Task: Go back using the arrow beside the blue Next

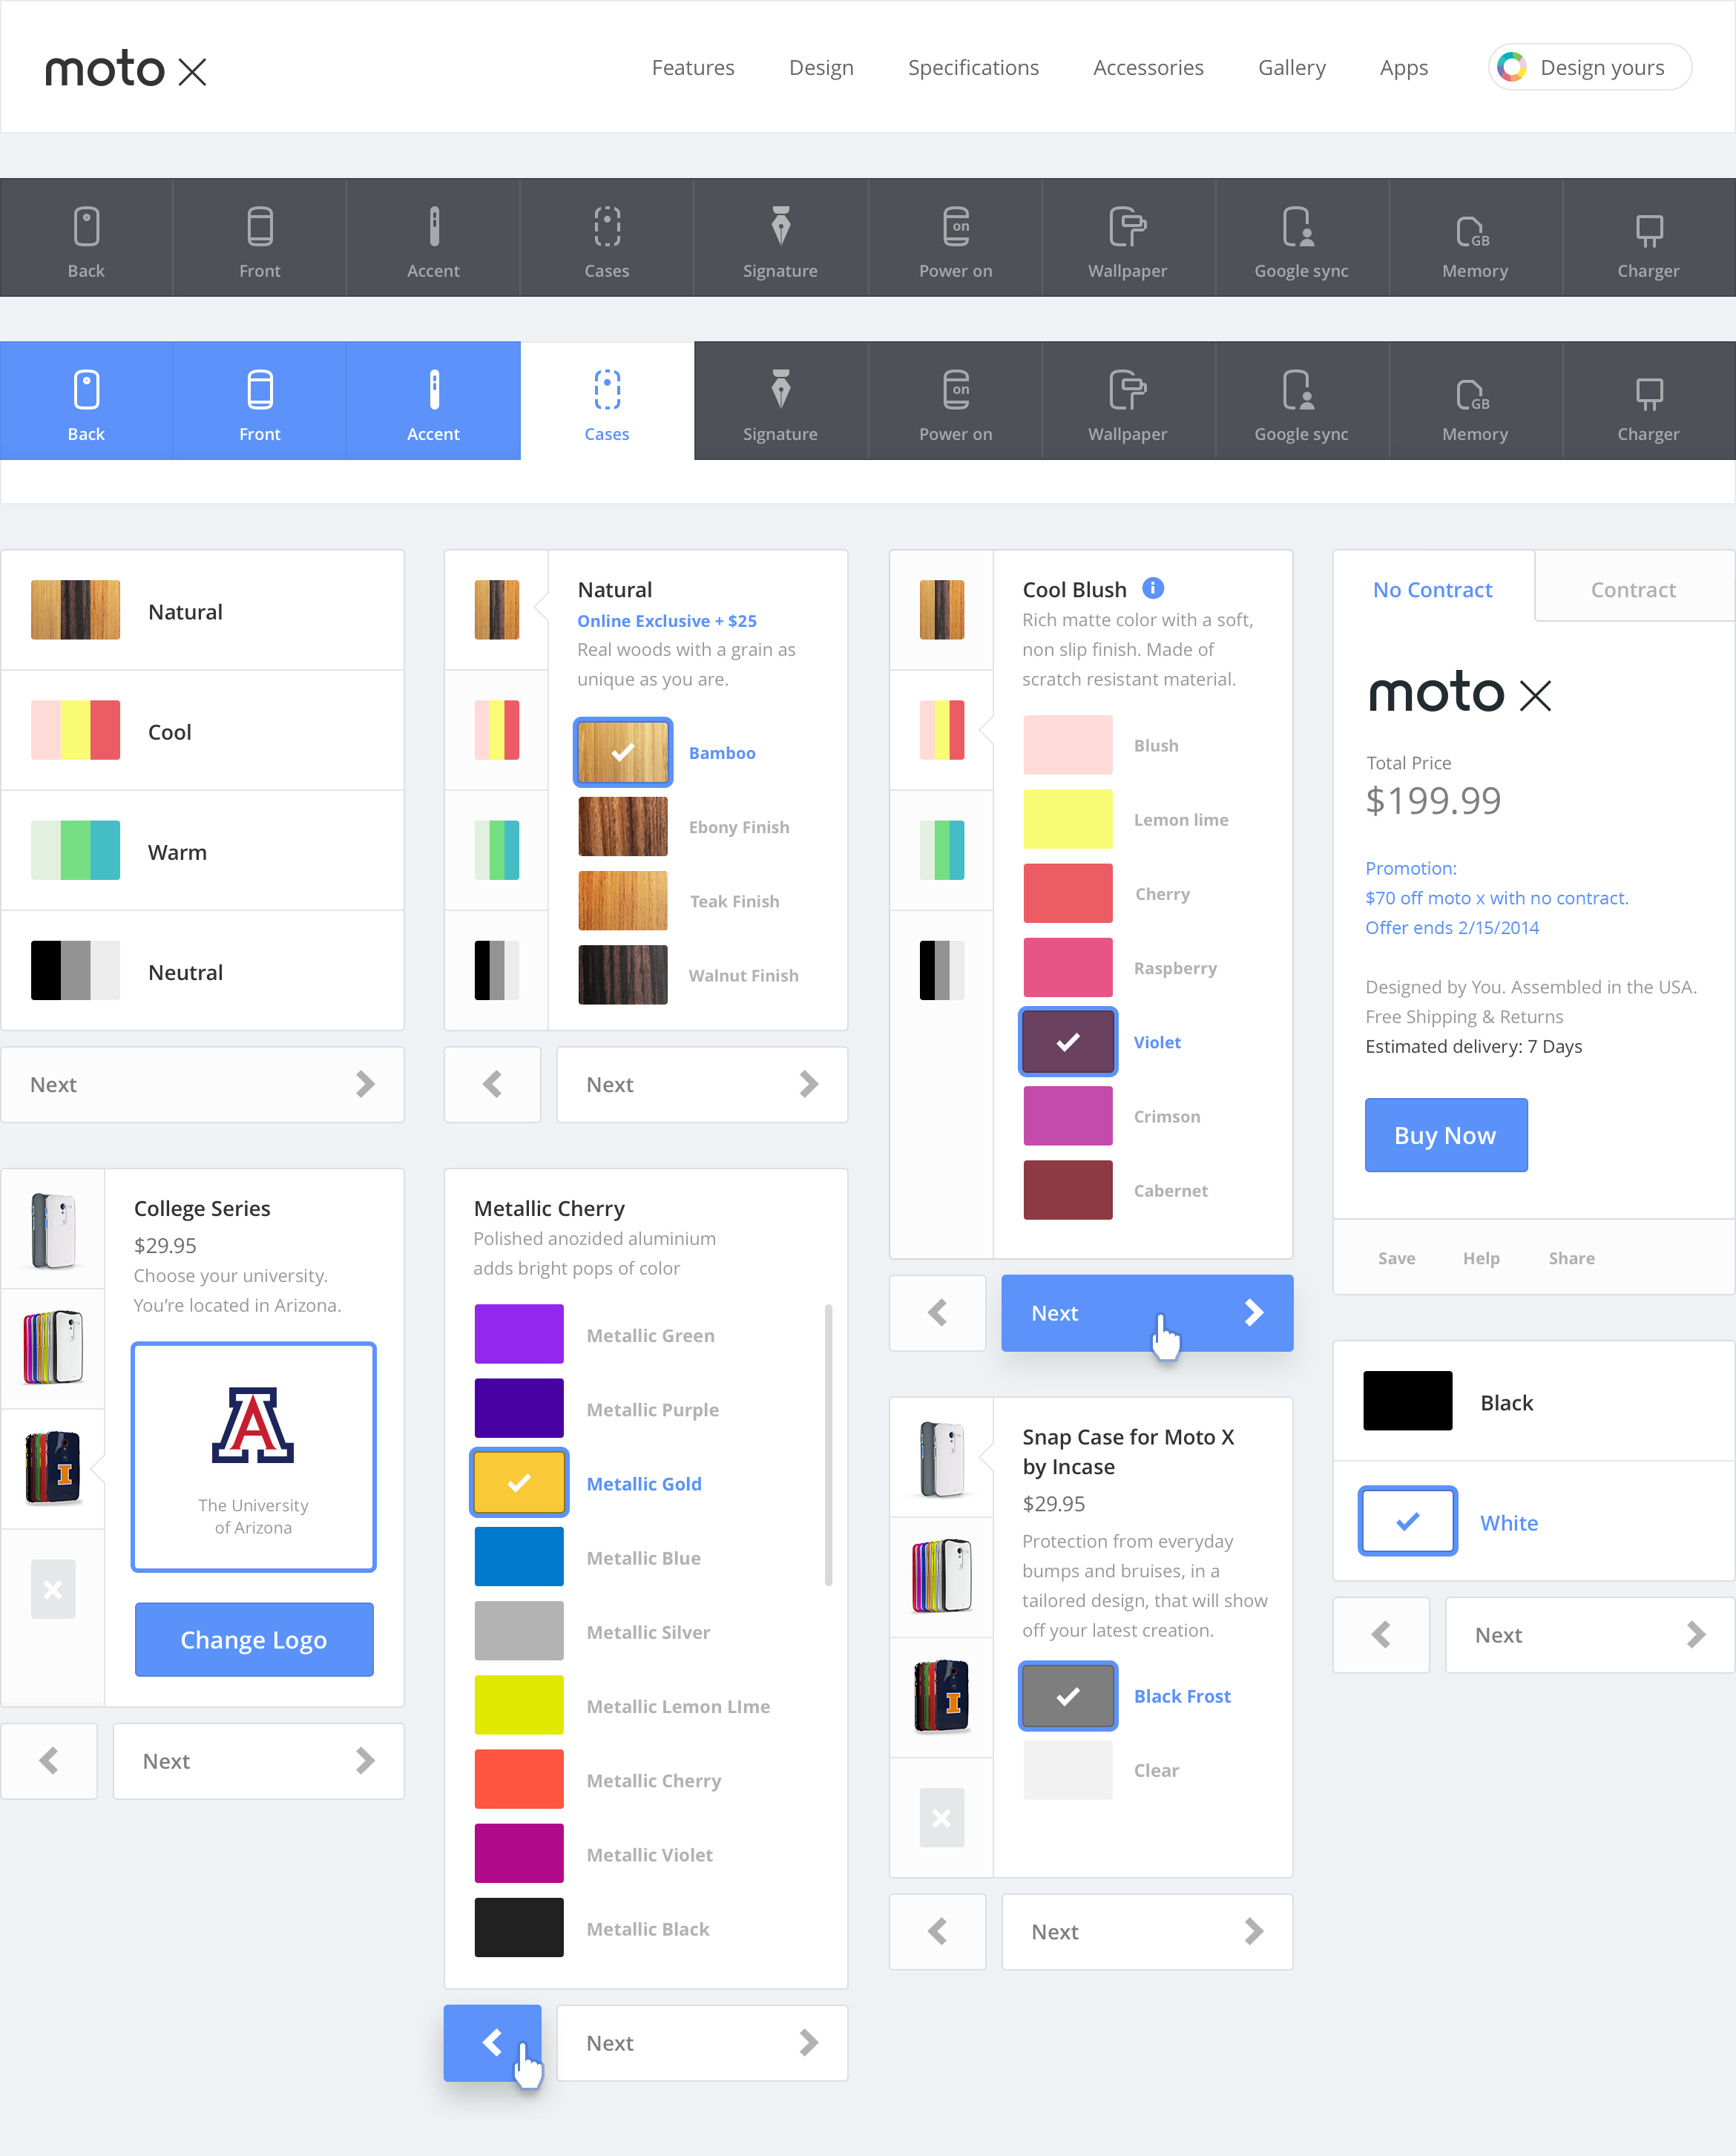Action: click(x=938, y=1313)
